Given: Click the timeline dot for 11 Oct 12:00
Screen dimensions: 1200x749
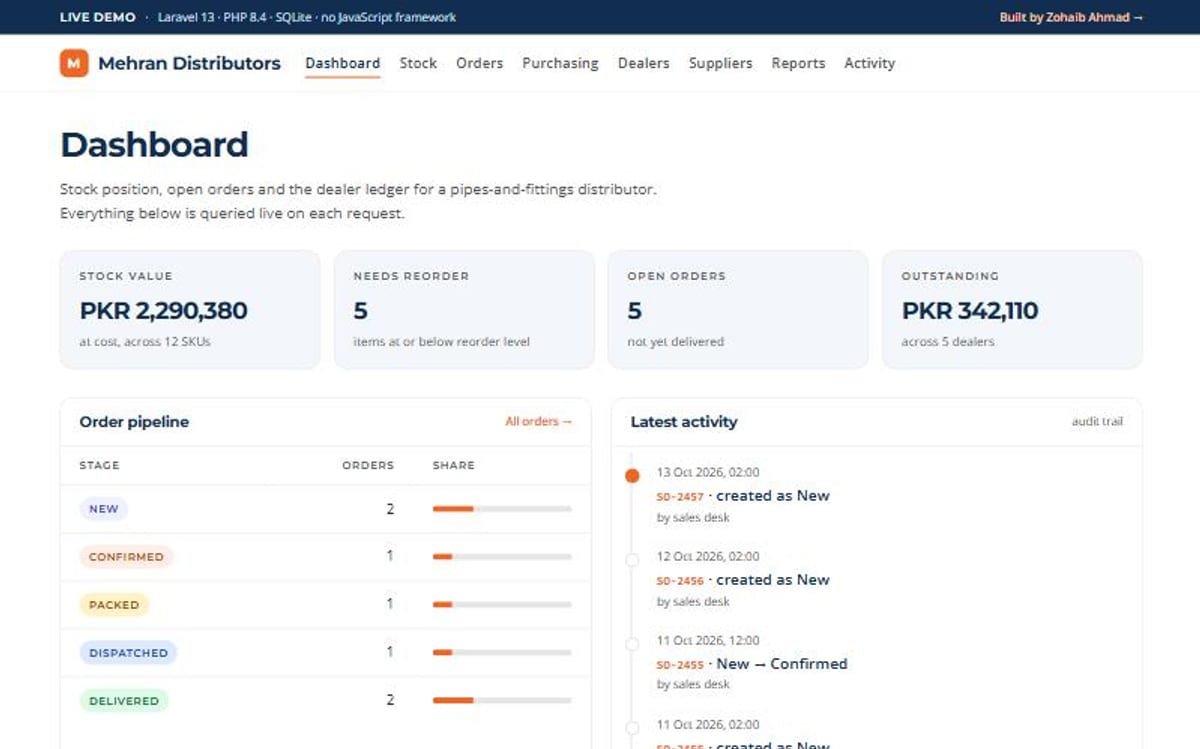Looking at the screenshot, I should [632, 644].
